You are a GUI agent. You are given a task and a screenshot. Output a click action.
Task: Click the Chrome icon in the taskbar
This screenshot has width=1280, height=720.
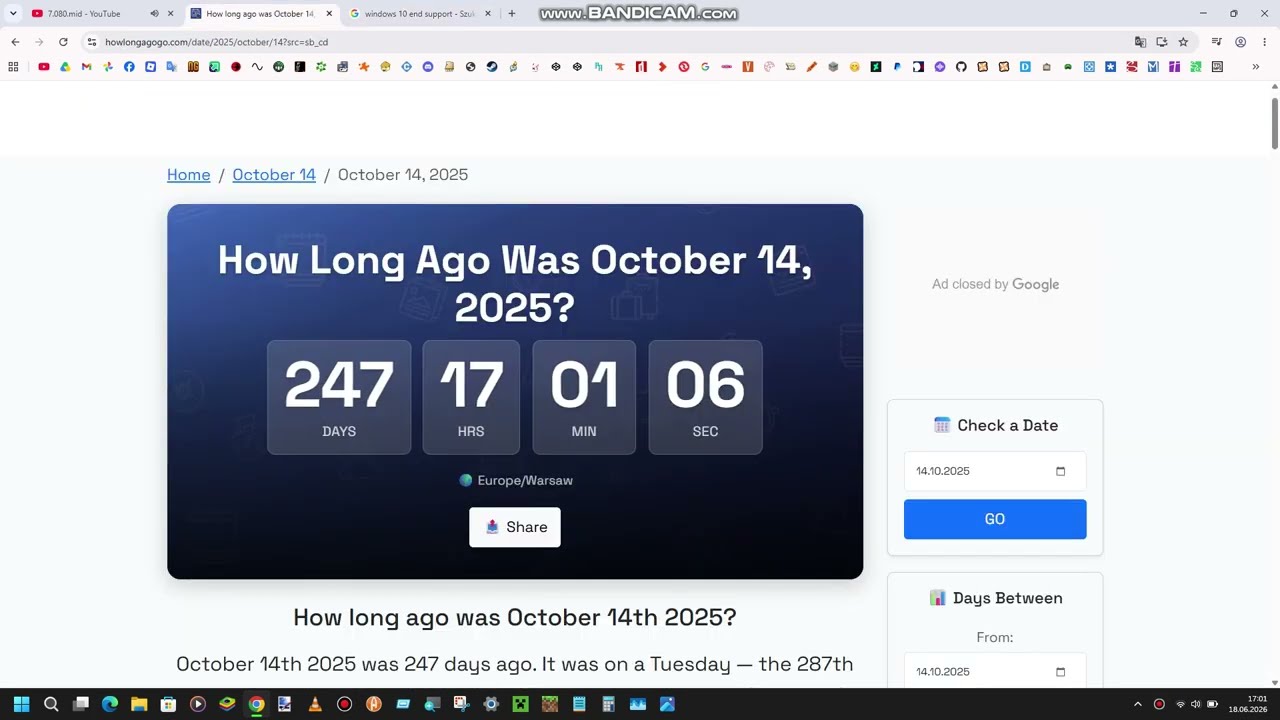[x=256, y=704]
